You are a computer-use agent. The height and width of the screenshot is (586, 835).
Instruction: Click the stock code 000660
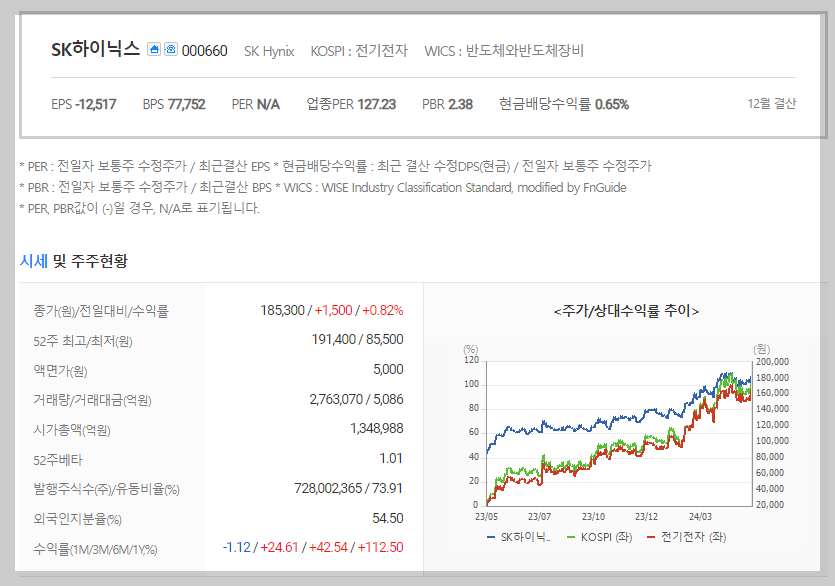pyautogui.click(x=204, y=51)
